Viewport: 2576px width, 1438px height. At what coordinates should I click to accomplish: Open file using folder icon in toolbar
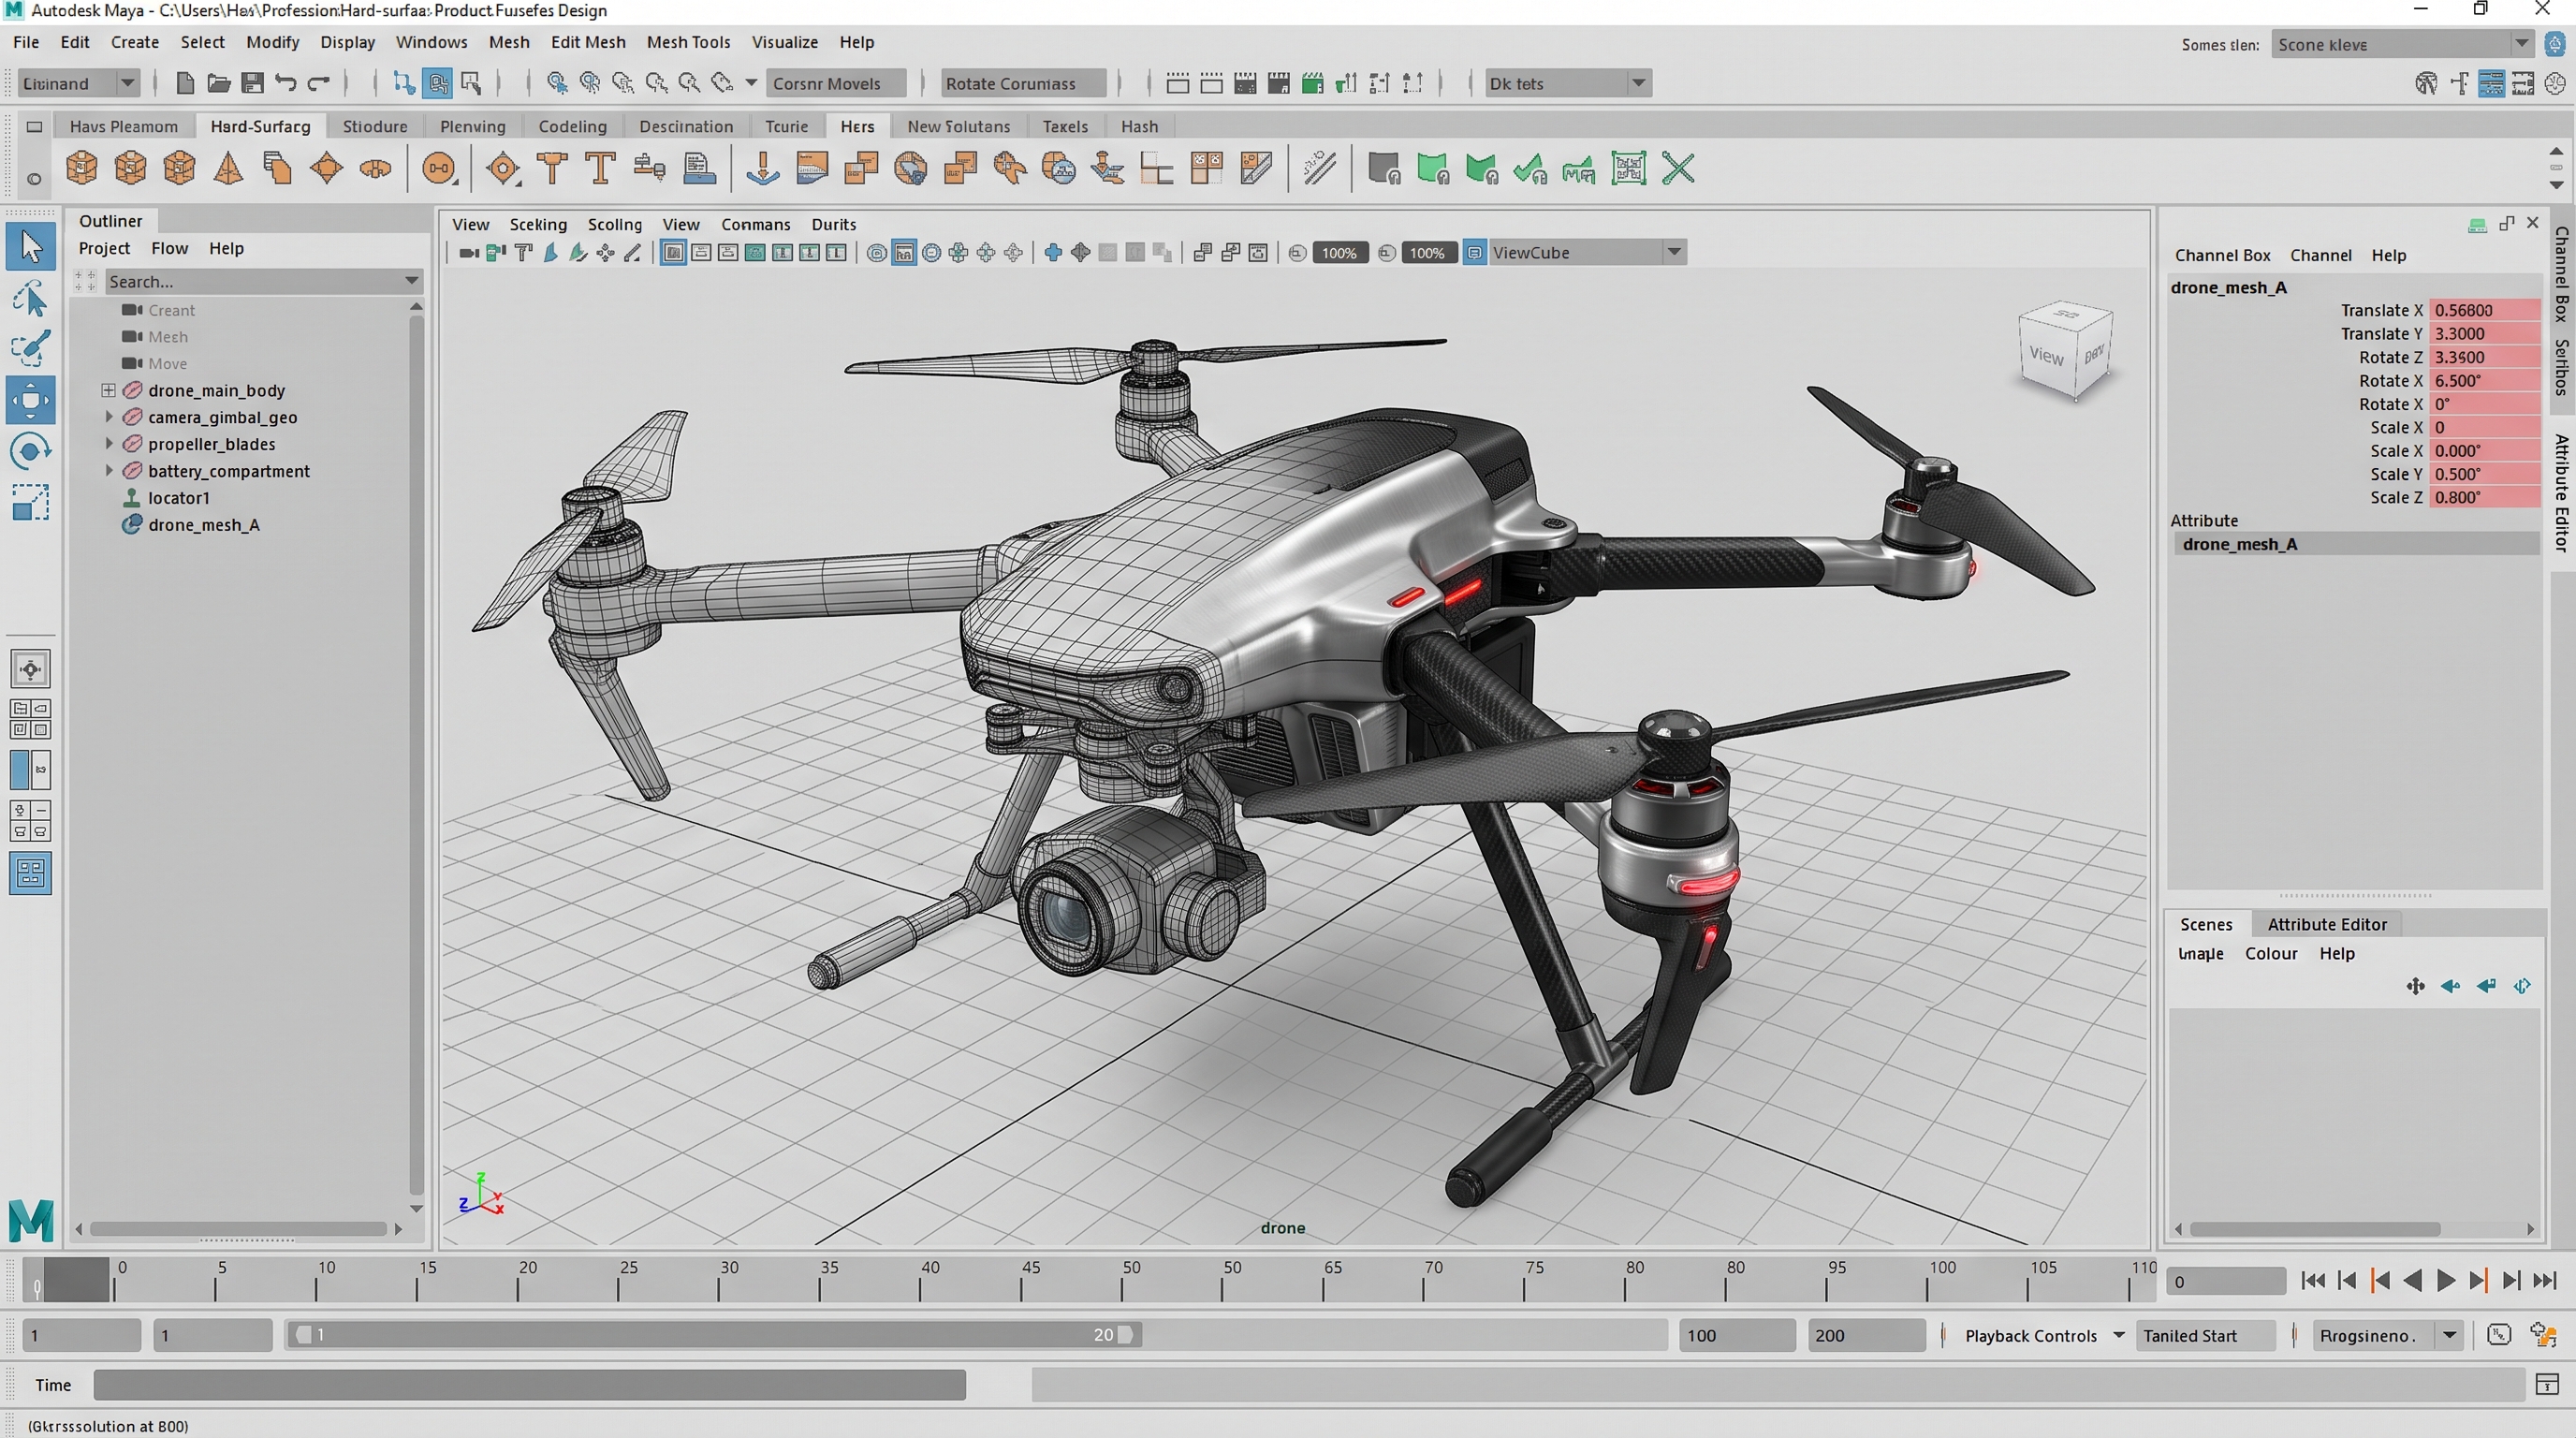[218, 83]
